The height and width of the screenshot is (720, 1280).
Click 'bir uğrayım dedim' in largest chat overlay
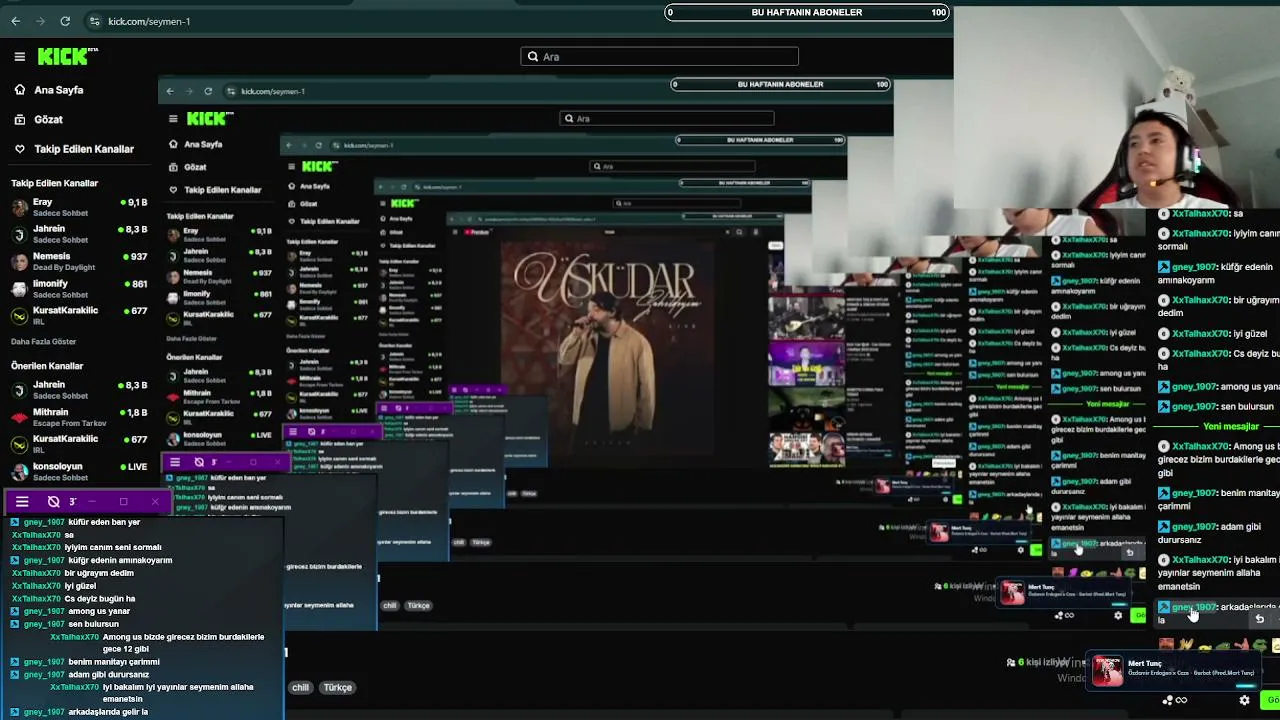(x=99, y=573)
